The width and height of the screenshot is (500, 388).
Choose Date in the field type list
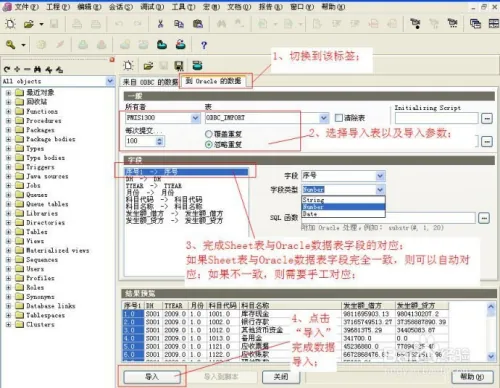pyautogui.click(x=343, y=214)
